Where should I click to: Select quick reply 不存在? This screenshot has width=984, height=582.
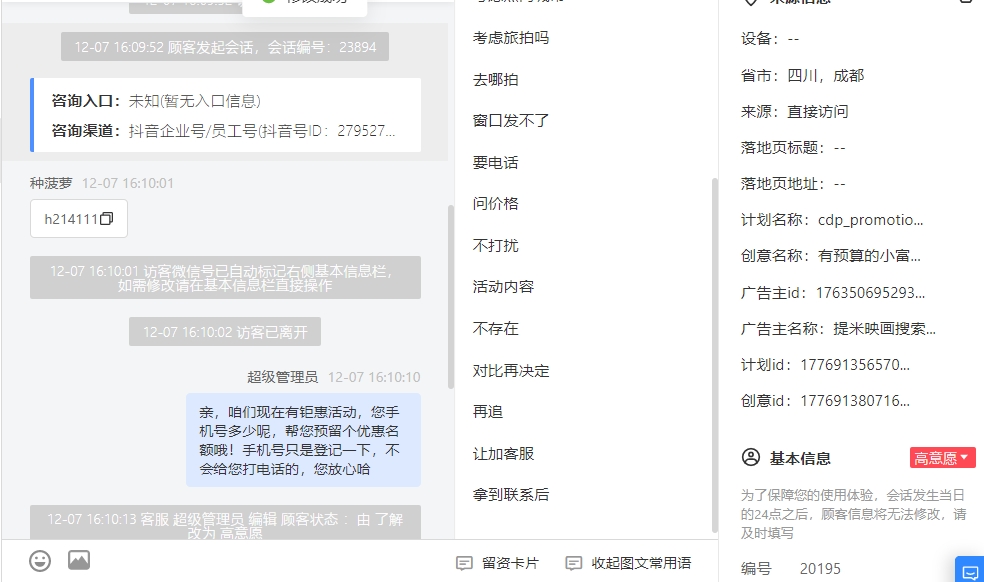click(496, 328)
